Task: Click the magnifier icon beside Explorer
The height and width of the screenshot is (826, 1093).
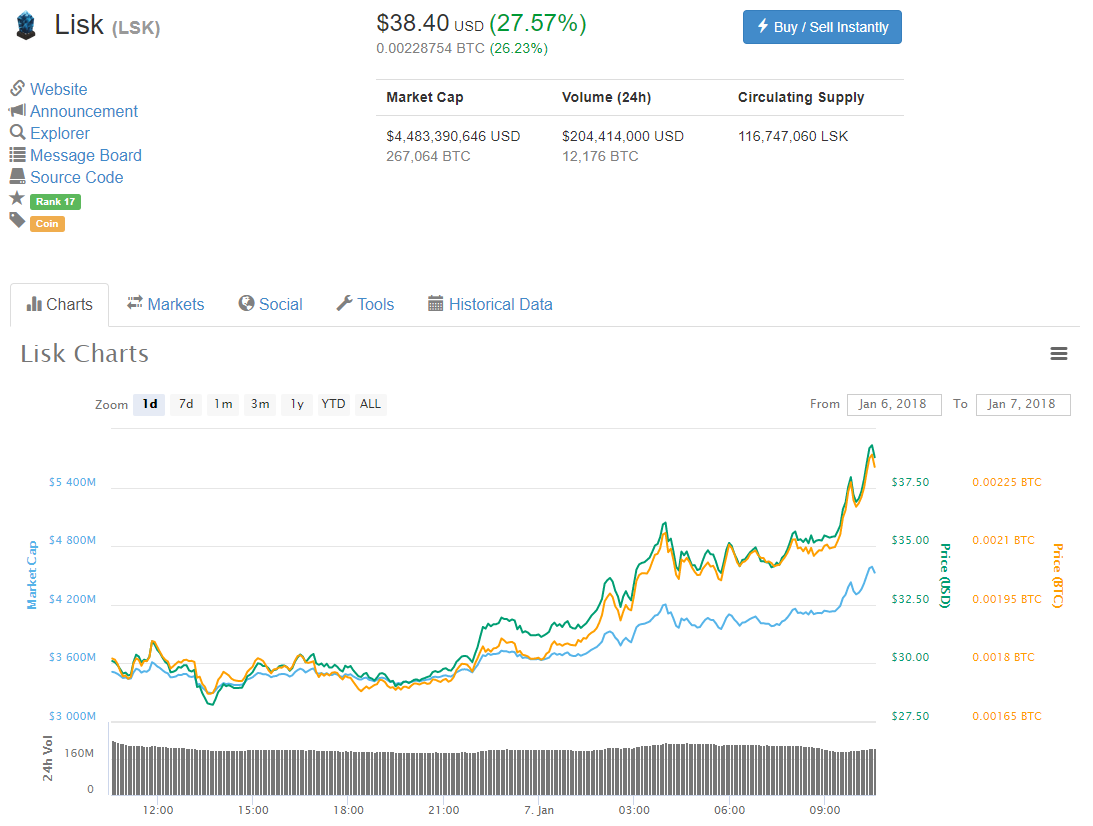Action: [x=17, y=132]
